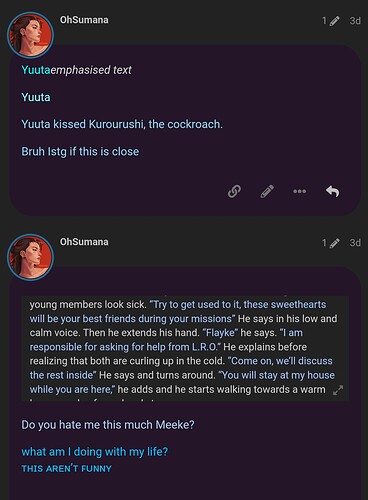Open OhSumana's avatar on the first post
368x500 pixels.
pyautogui.click(x=30, y=35)
